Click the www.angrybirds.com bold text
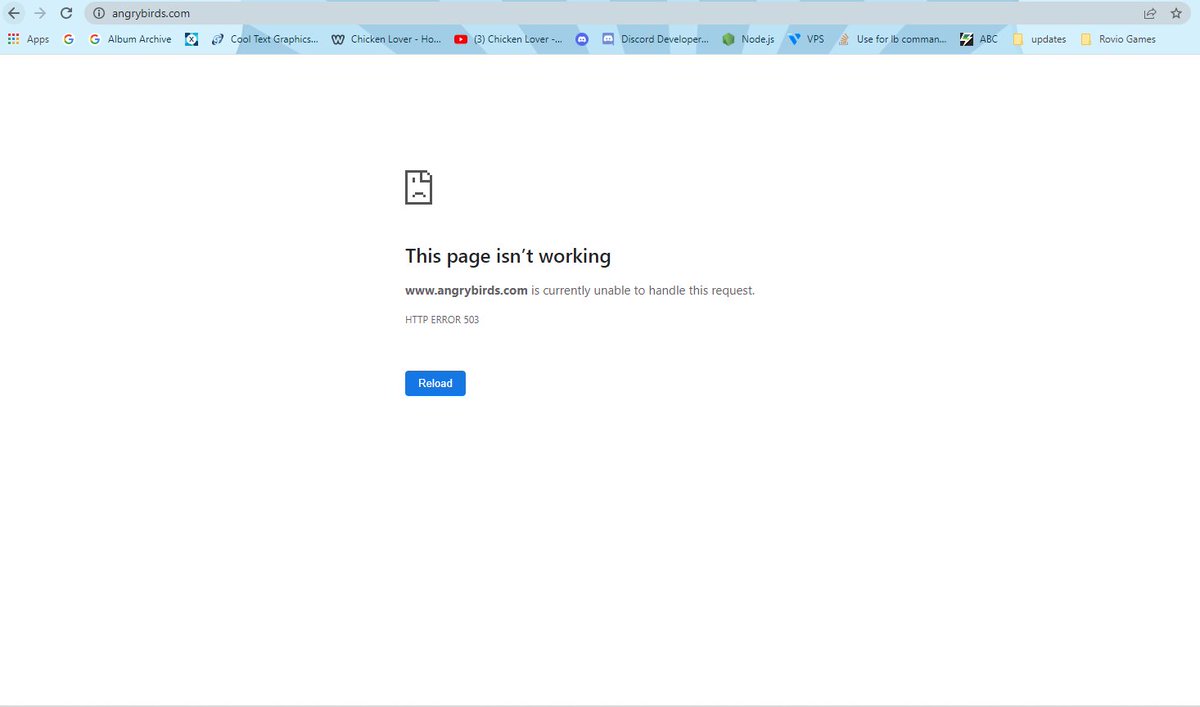Screen dimensions: 1200x707 coord(466,290)
